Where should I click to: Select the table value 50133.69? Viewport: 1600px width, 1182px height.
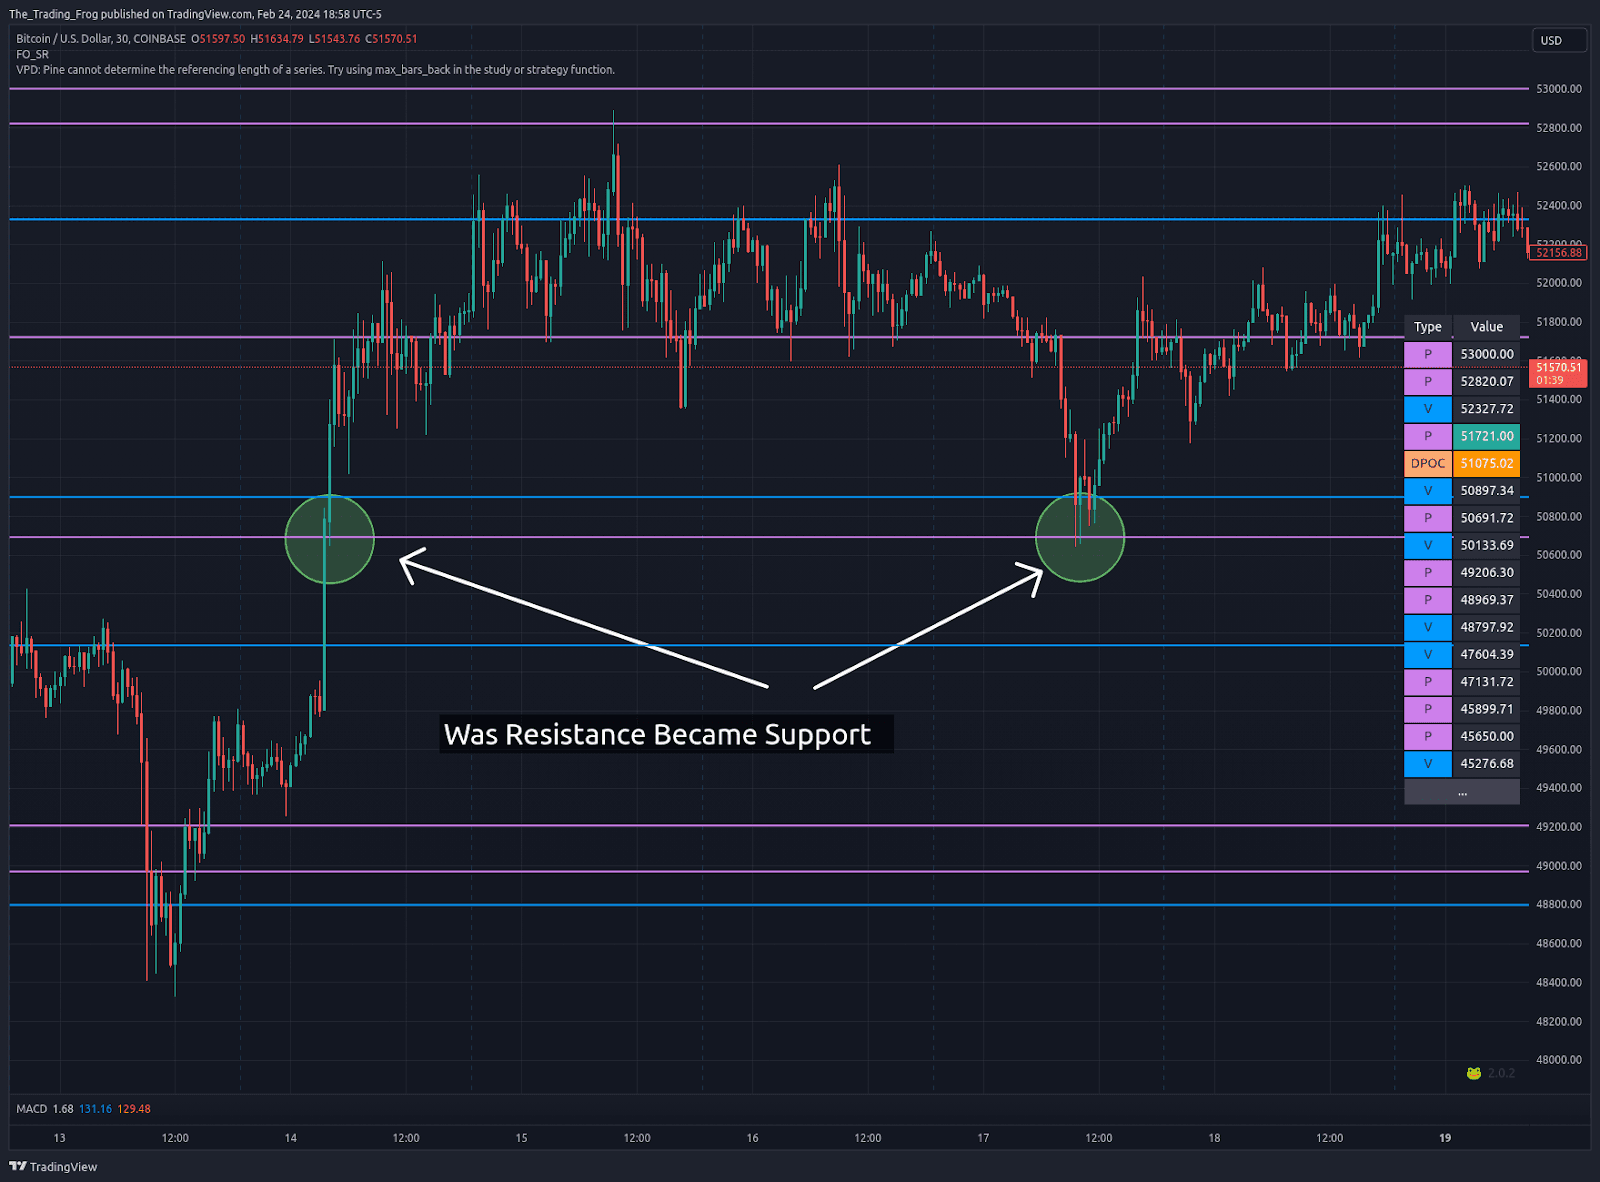coord(1486,545)
